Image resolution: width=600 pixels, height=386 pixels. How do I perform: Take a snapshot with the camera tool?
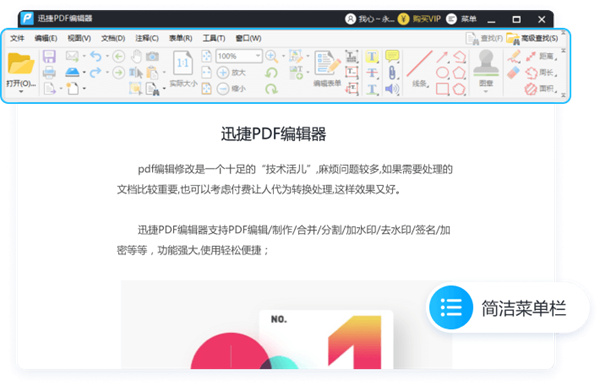pyautogui.click(x=152, y=57)
